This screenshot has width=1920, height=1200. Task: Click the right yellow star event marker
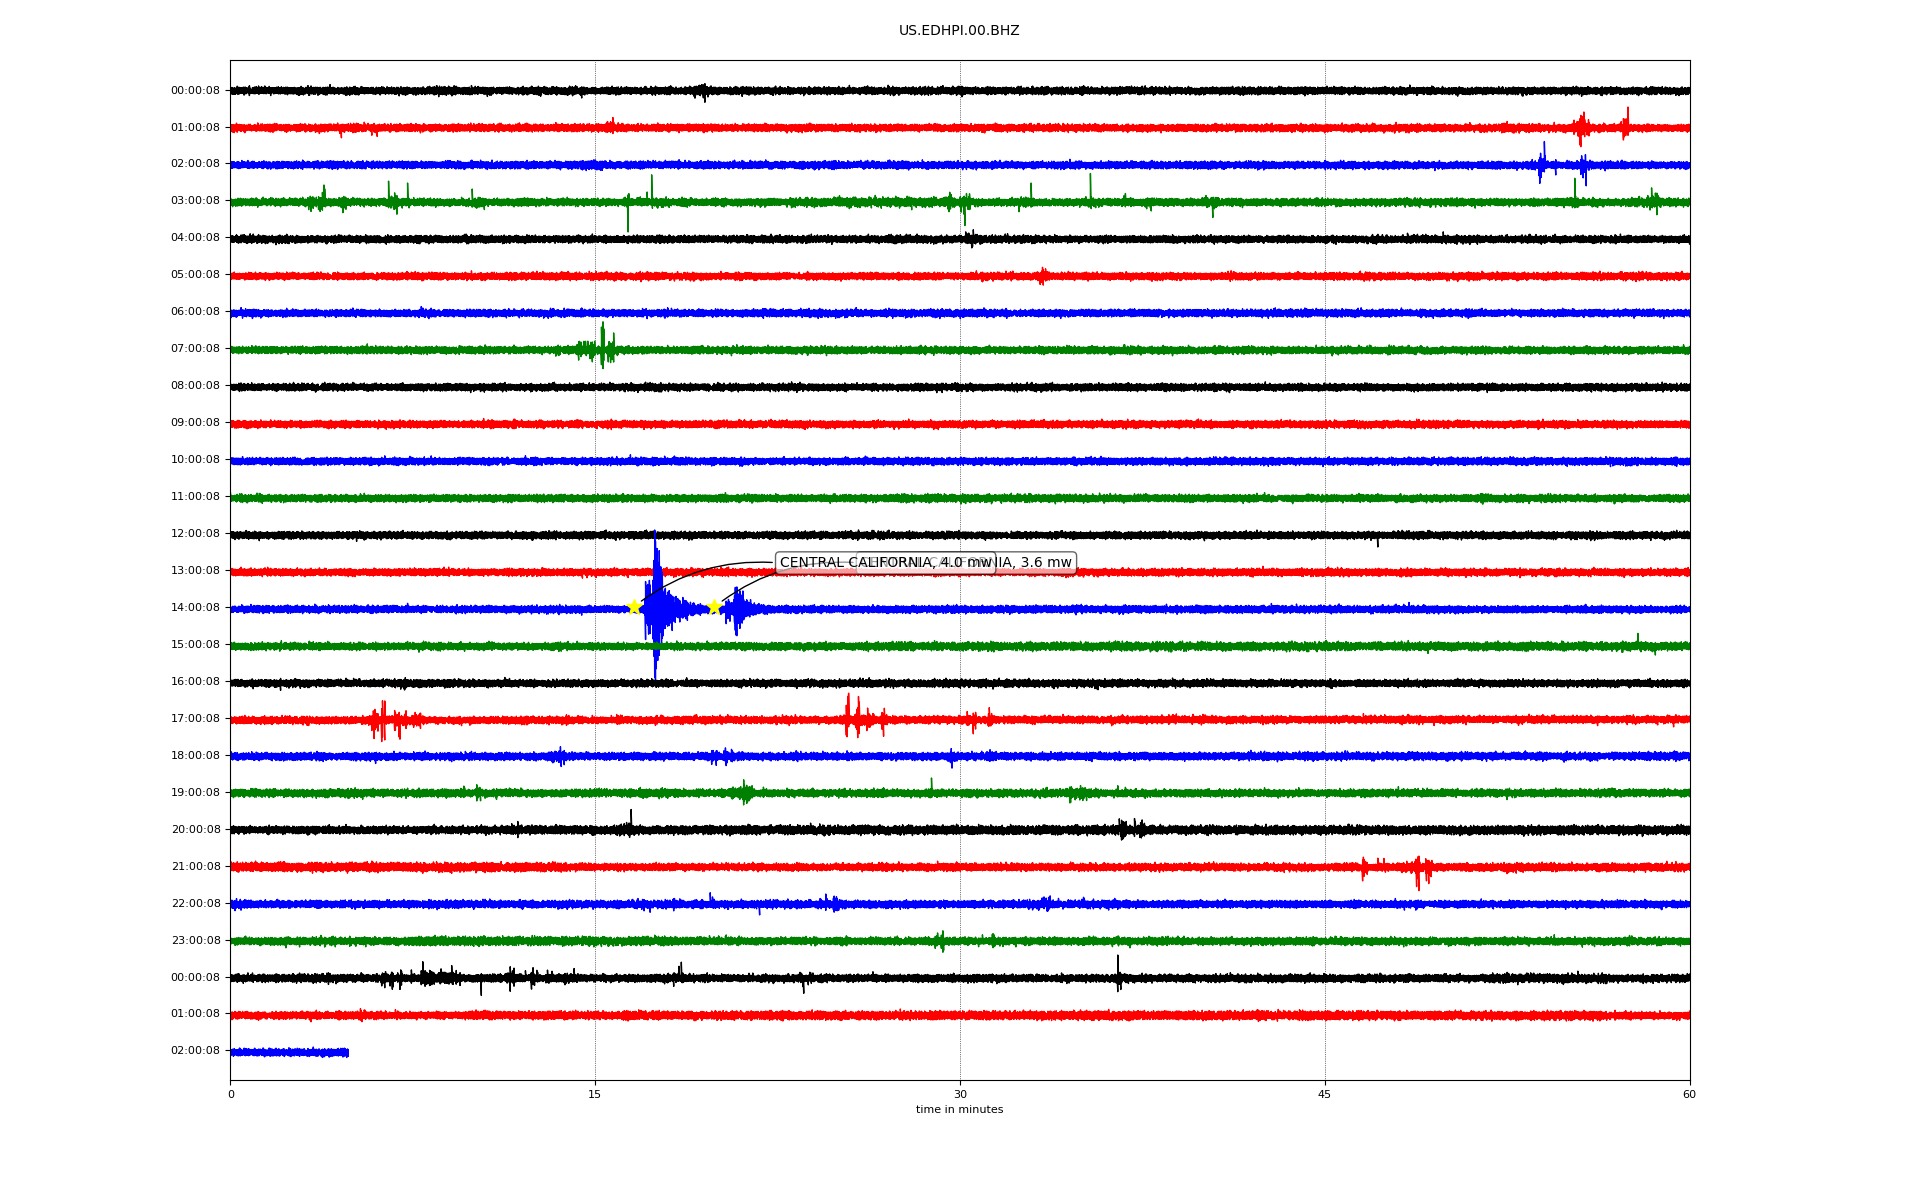tap(714, 607)
